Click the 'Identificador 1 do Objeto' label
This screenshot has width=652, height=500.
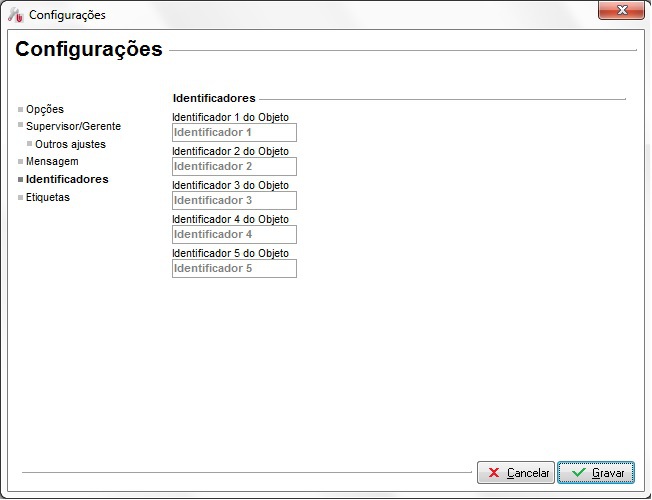230,117
